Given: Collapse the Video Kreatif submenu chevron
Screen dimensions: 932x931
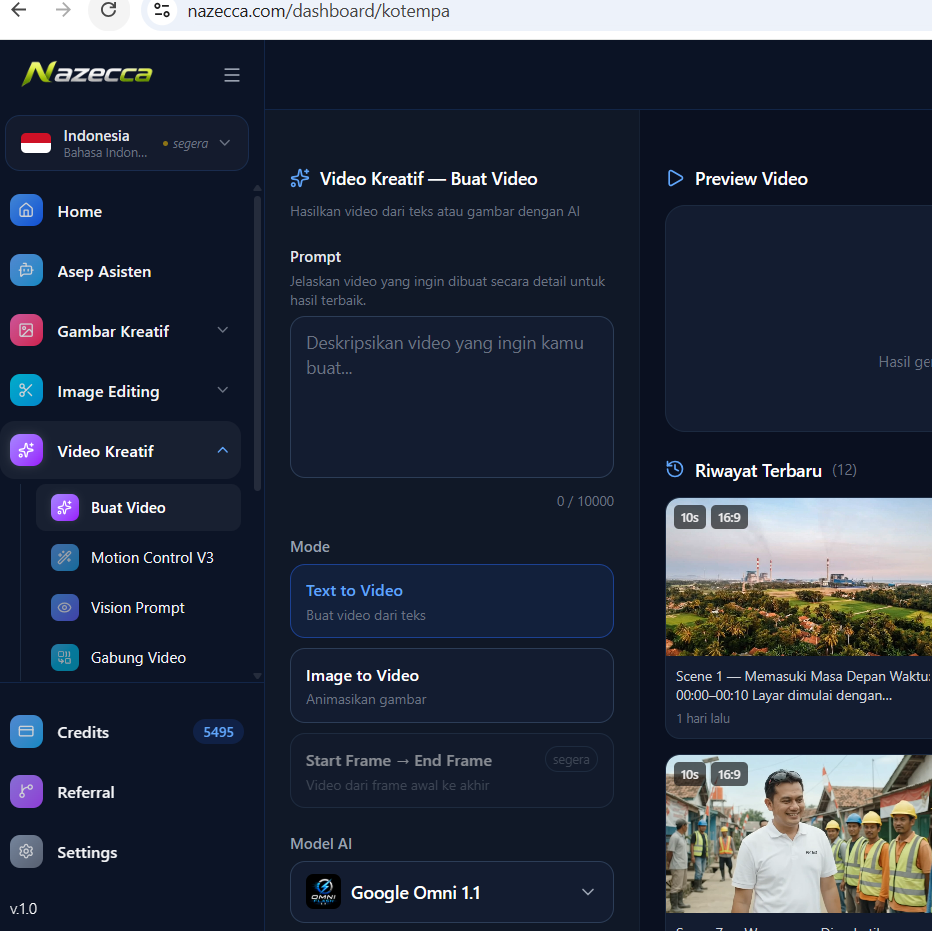Looking at the screenshot, I should (x=223, y=450).
